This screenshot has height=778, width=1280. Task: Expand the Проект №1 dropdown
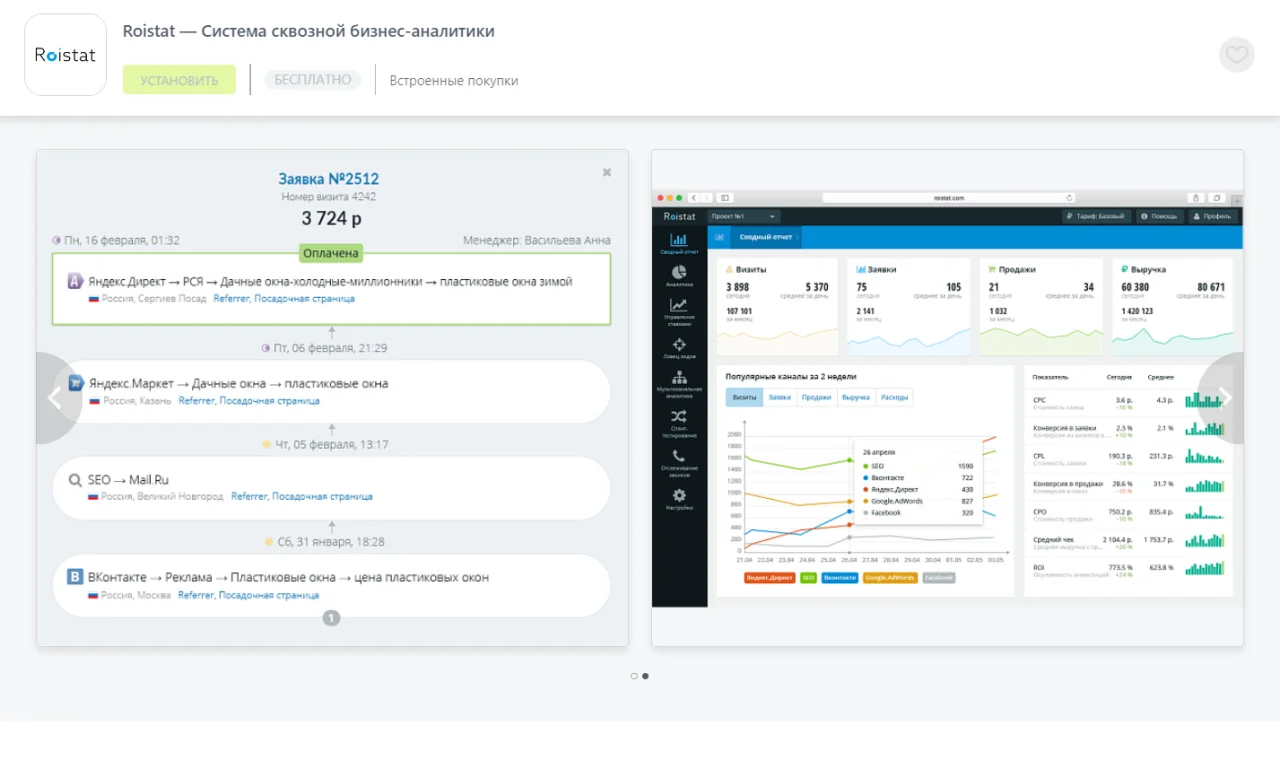pos(744,216)
